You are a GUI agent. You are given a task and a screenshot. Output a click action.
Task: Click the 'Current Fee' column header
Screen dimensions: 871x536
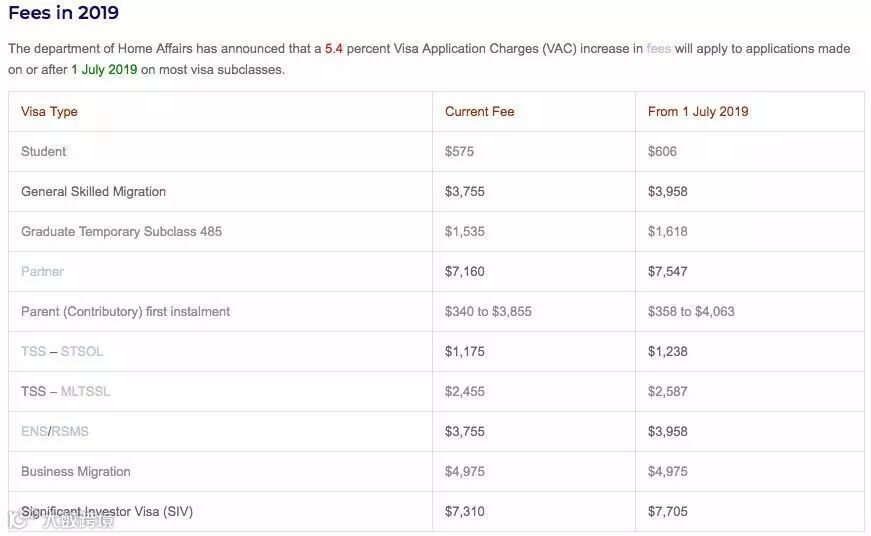[479, 111]
